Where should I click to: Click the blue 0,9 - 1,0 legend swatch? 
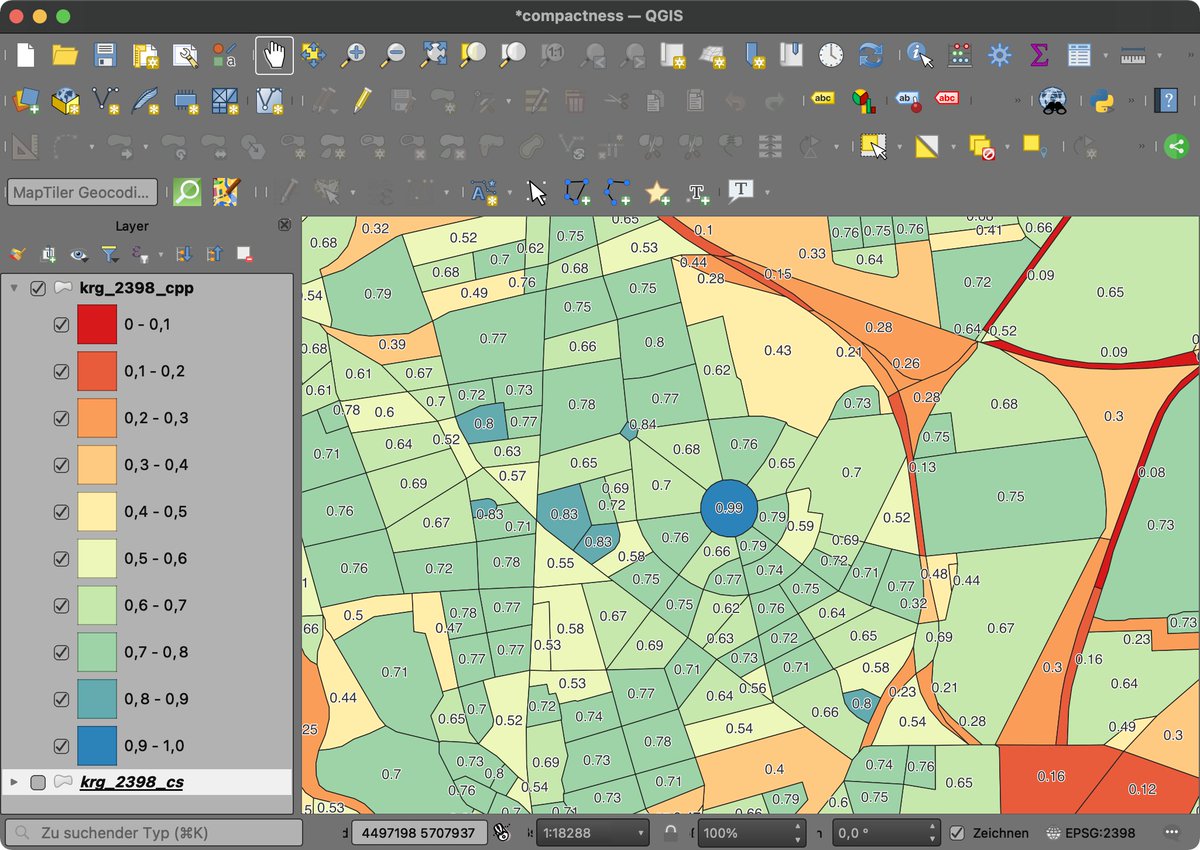point(97,746)
